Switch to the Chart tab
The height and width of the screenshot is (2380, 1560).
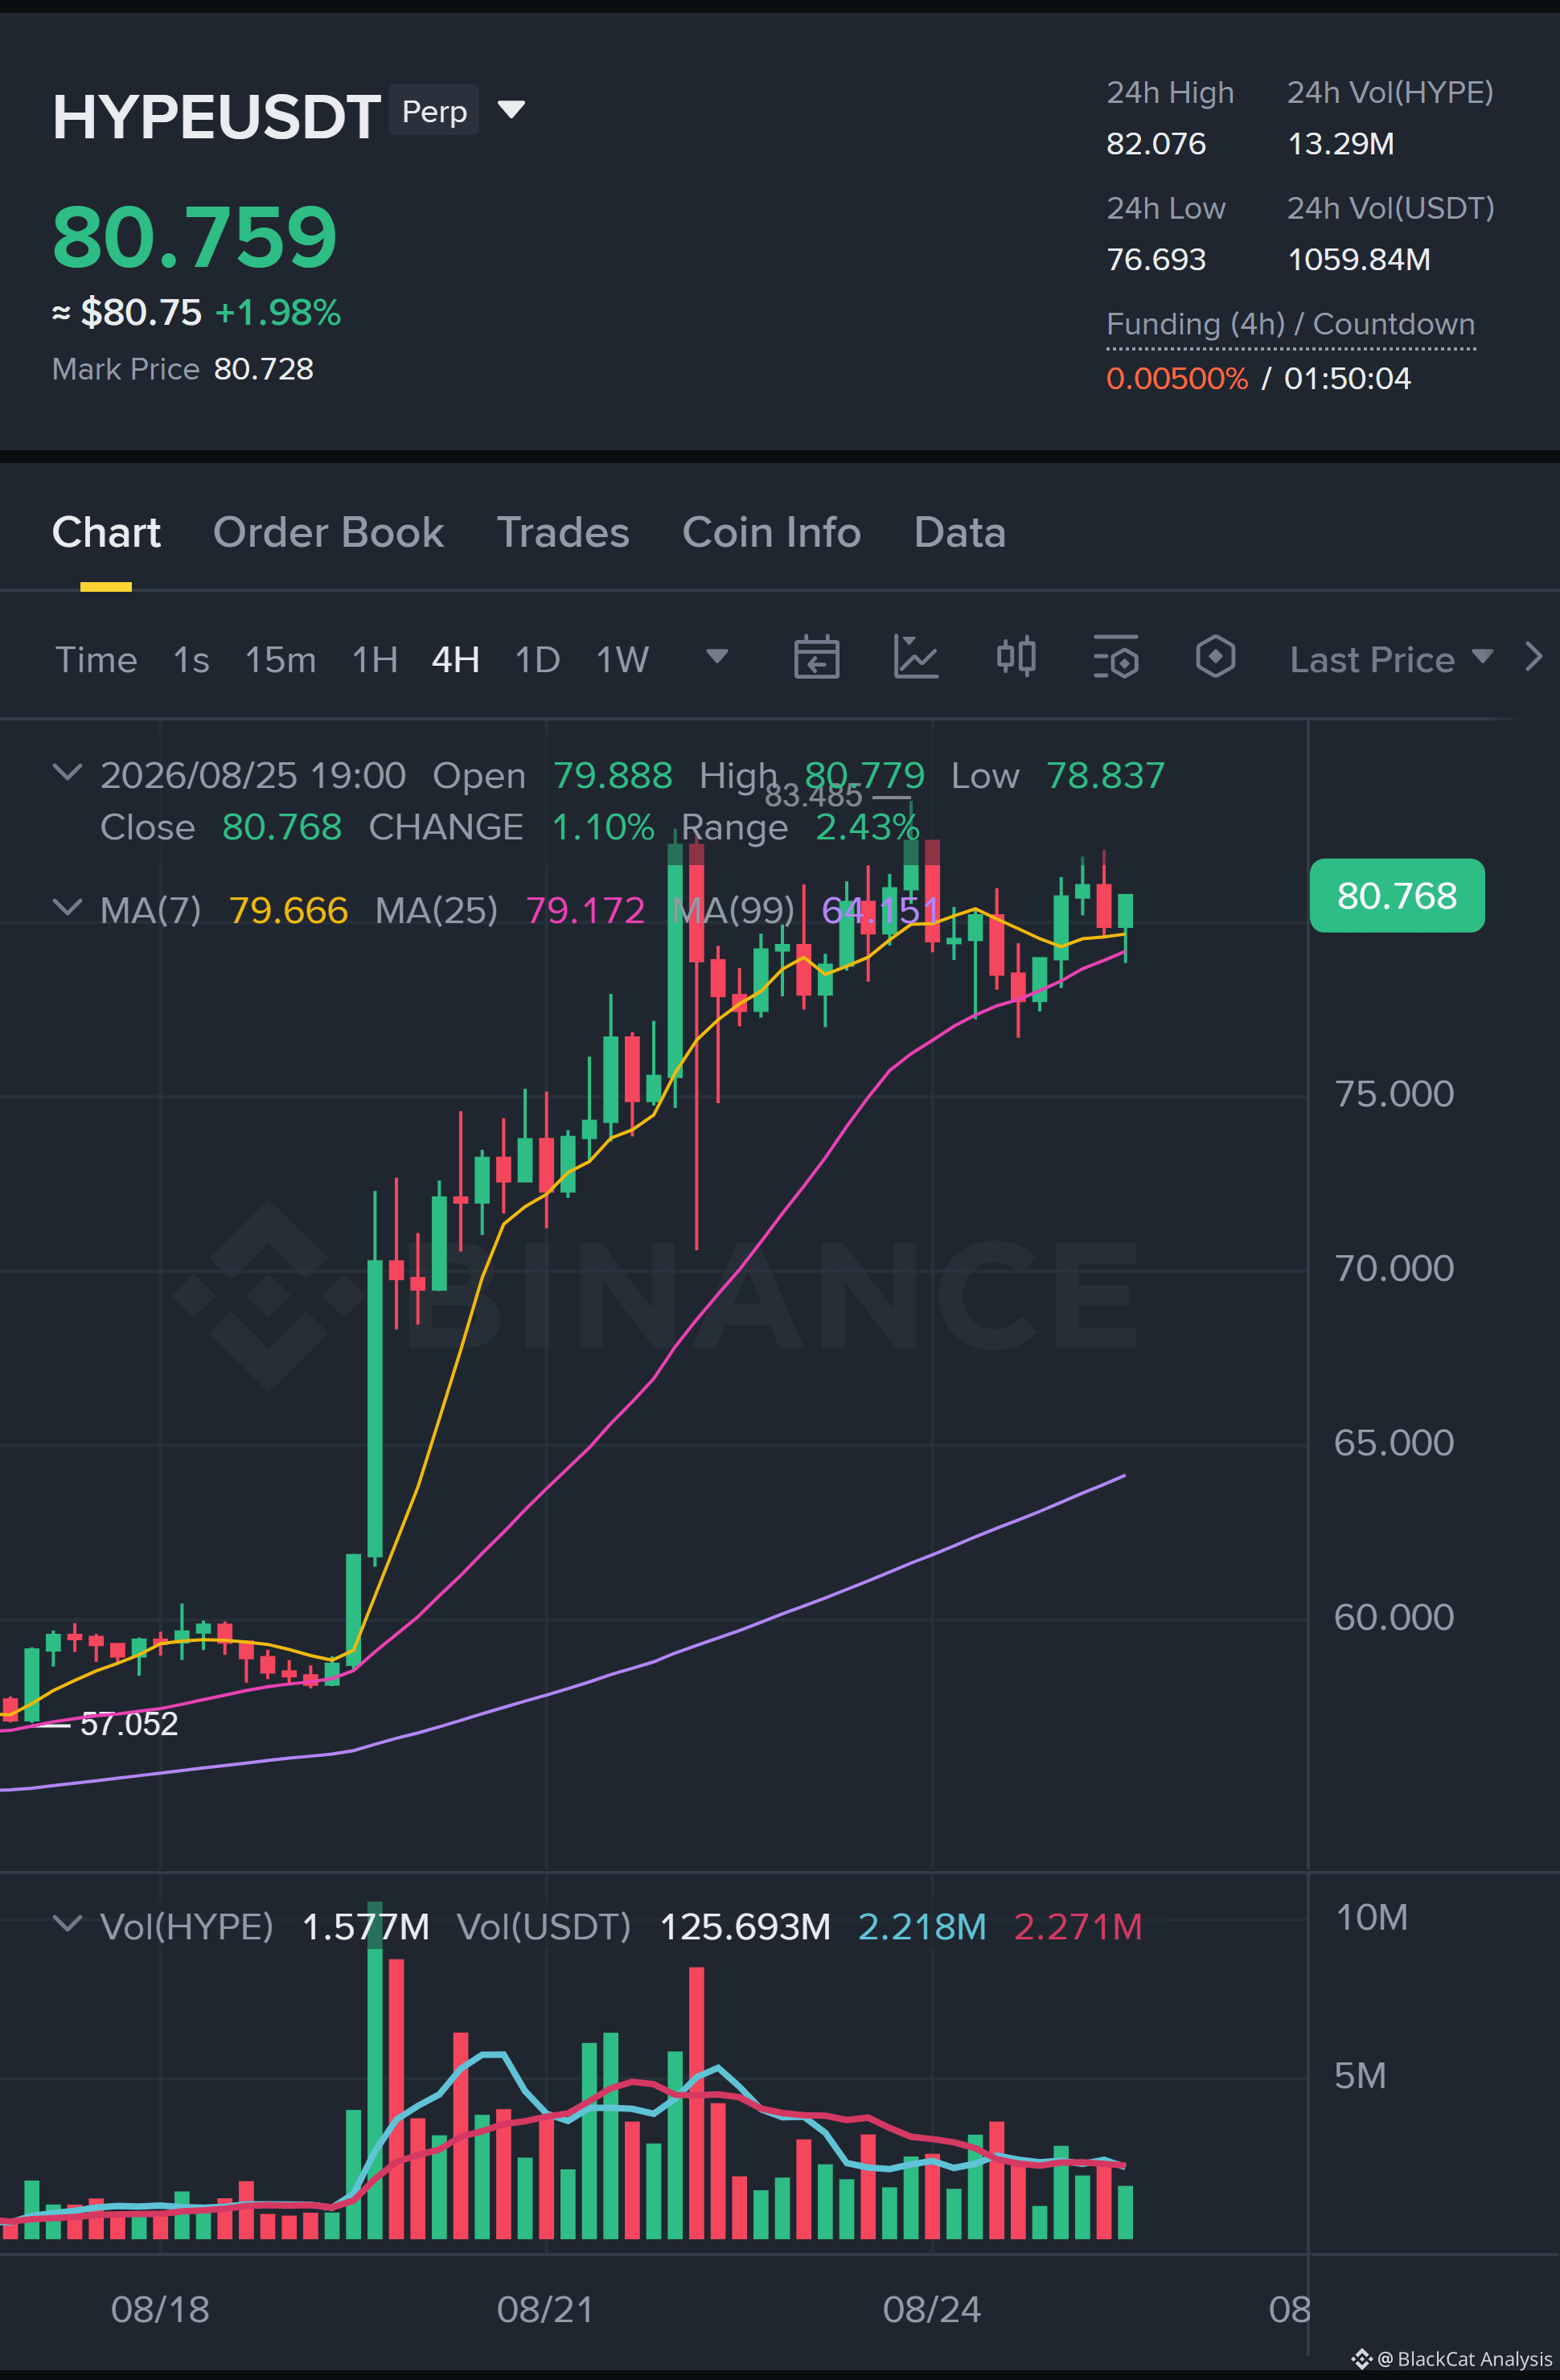[x=106, y=532]
